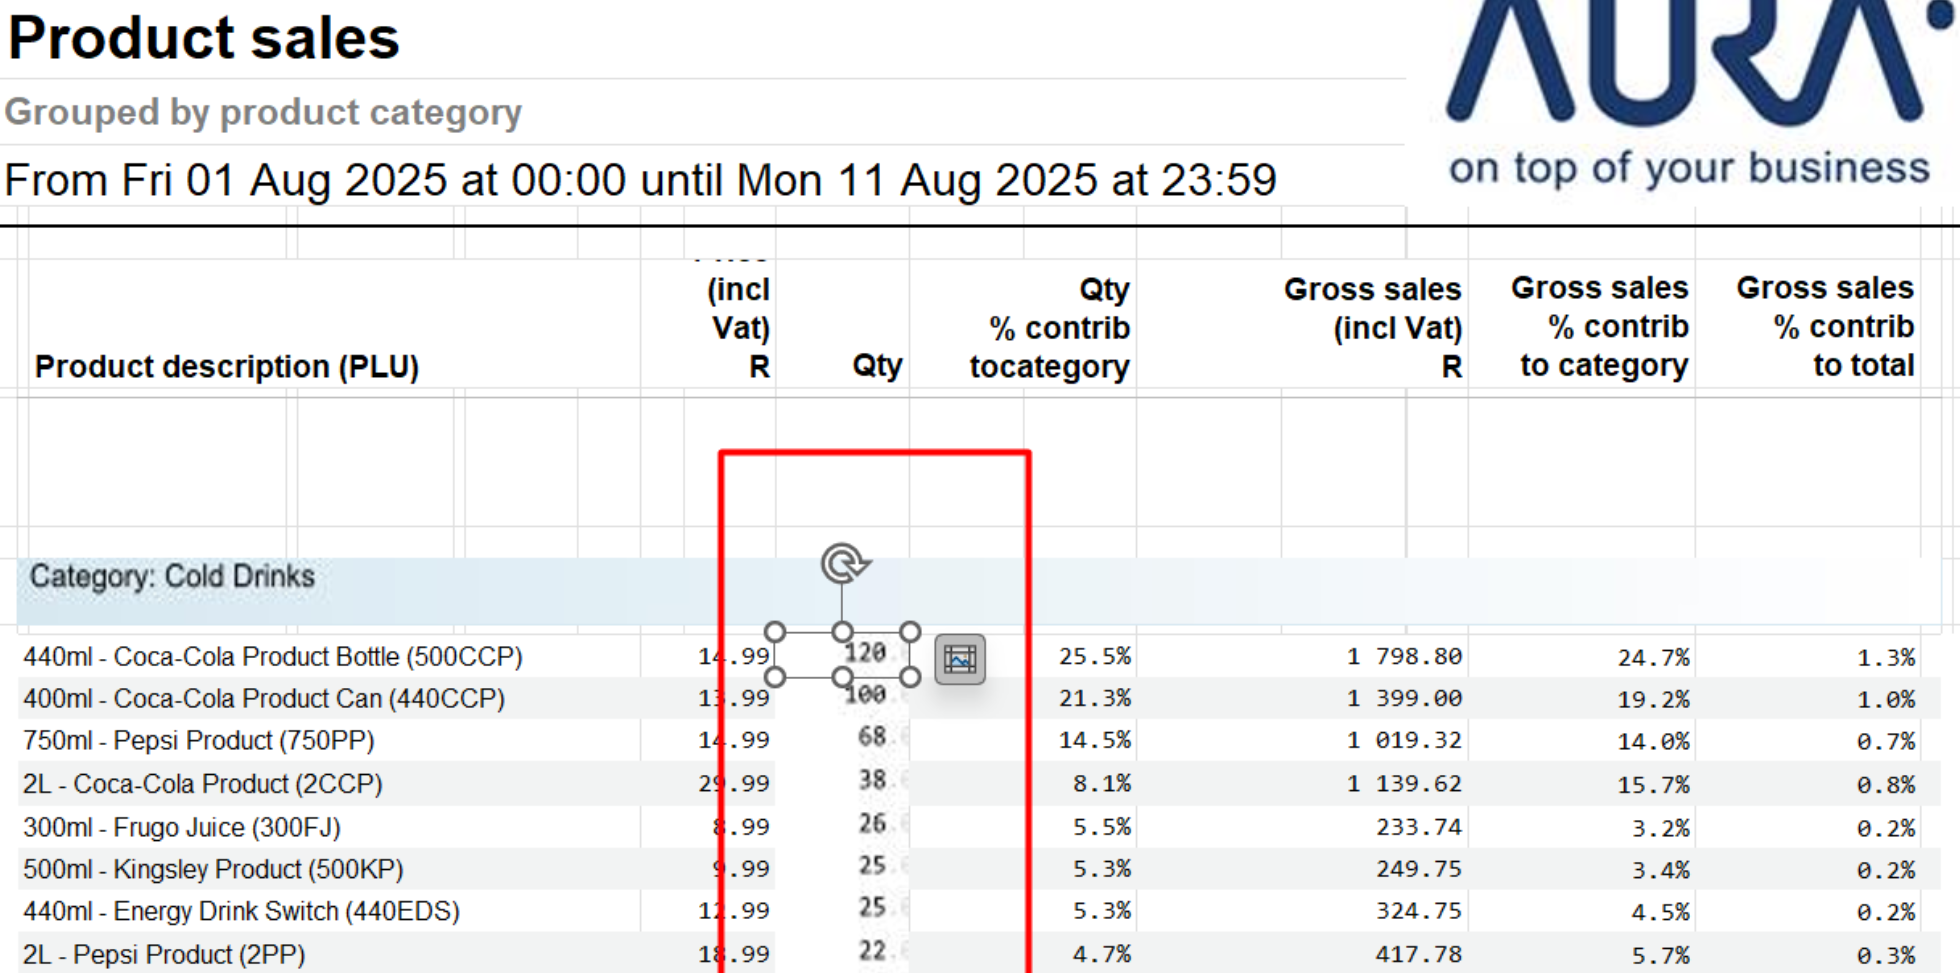Click gross sales amount 1 139.62
The height and width of the screenshot is (973, 1960).
pos(1404,784)
